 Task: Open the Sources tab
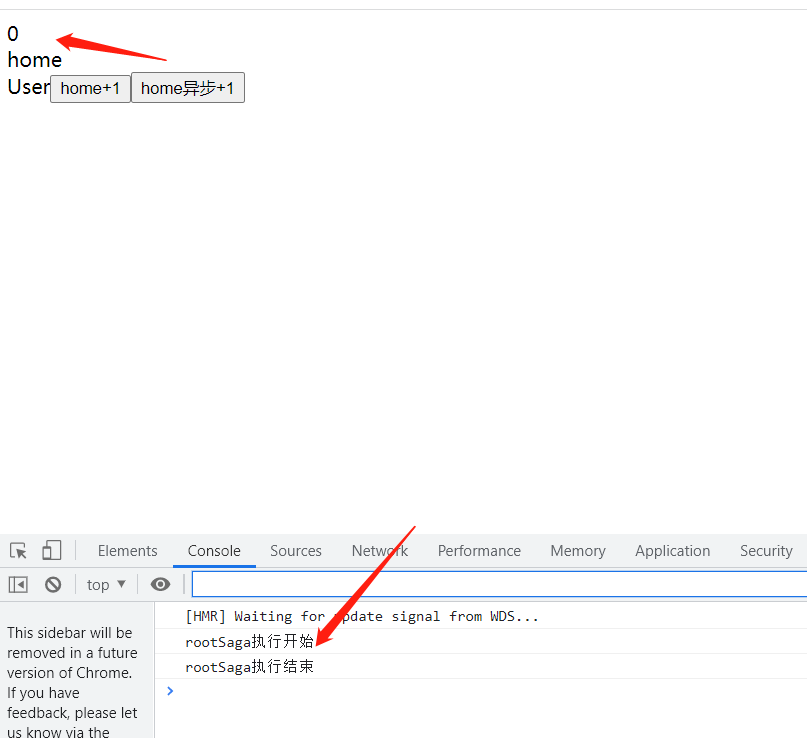click(296, 551)
